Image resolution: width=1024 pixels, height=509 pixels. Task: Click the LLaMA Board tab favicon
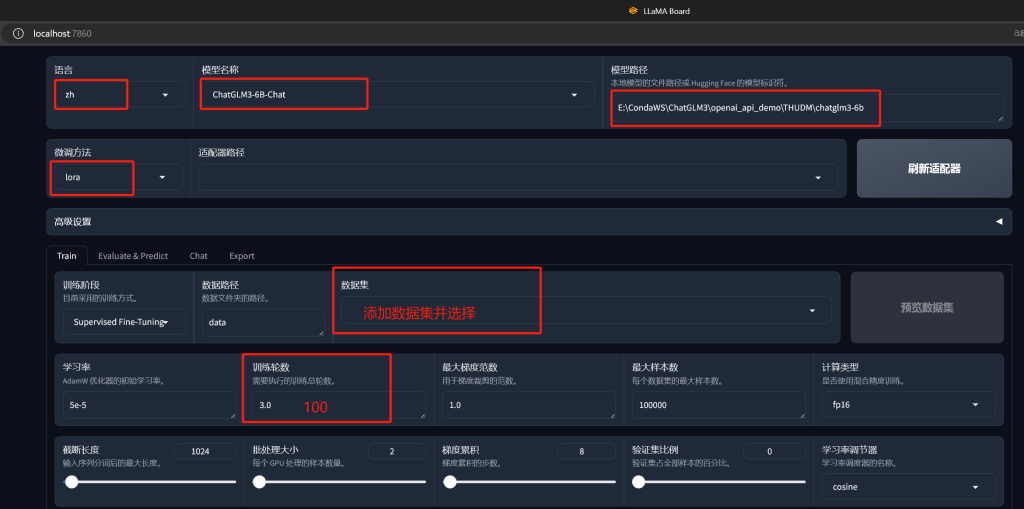tap(632, 10)
